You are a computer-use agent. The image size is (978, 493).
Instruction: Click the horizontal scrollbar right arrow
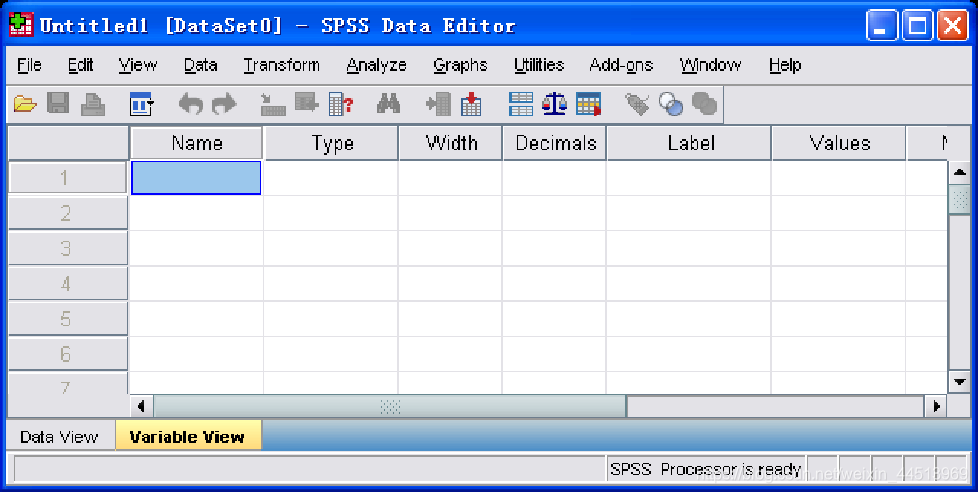pyautogui.click(x=936, y=406)
